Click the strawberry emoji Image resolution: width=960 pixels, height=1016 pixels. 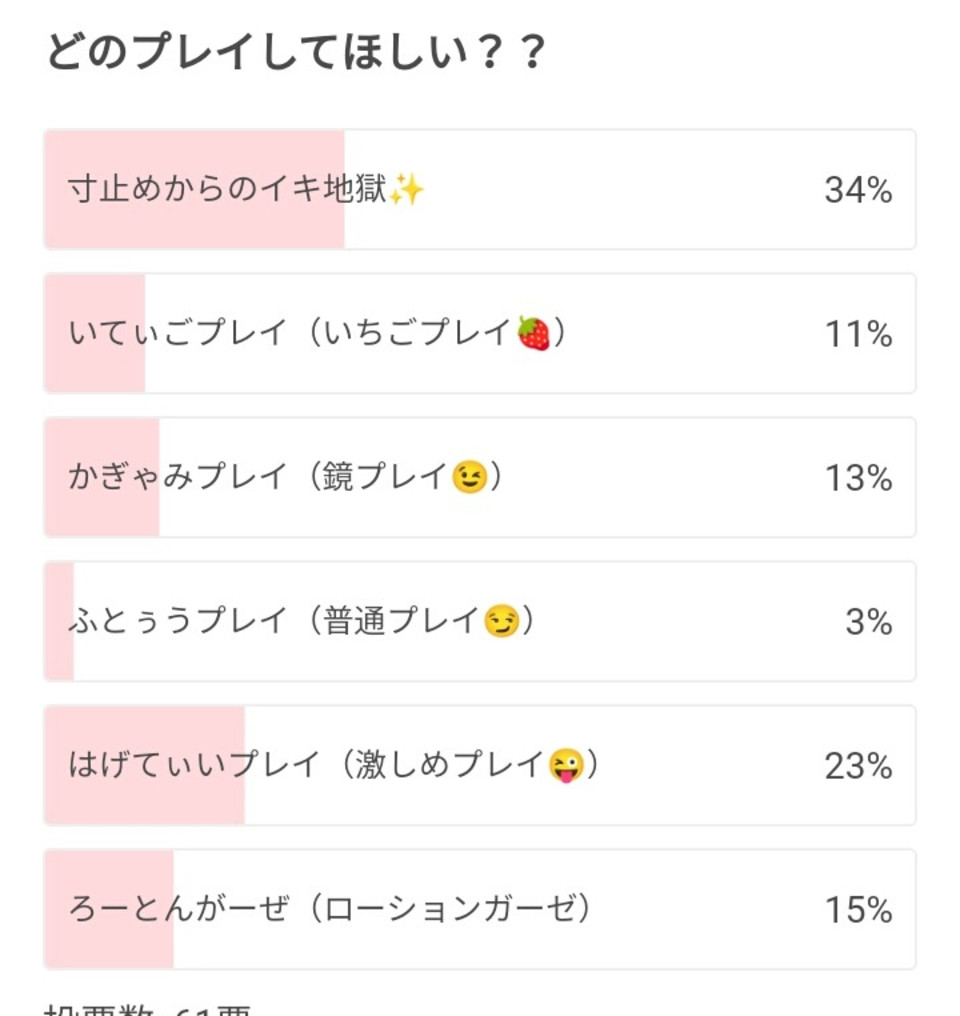click(x=533, y=334)
